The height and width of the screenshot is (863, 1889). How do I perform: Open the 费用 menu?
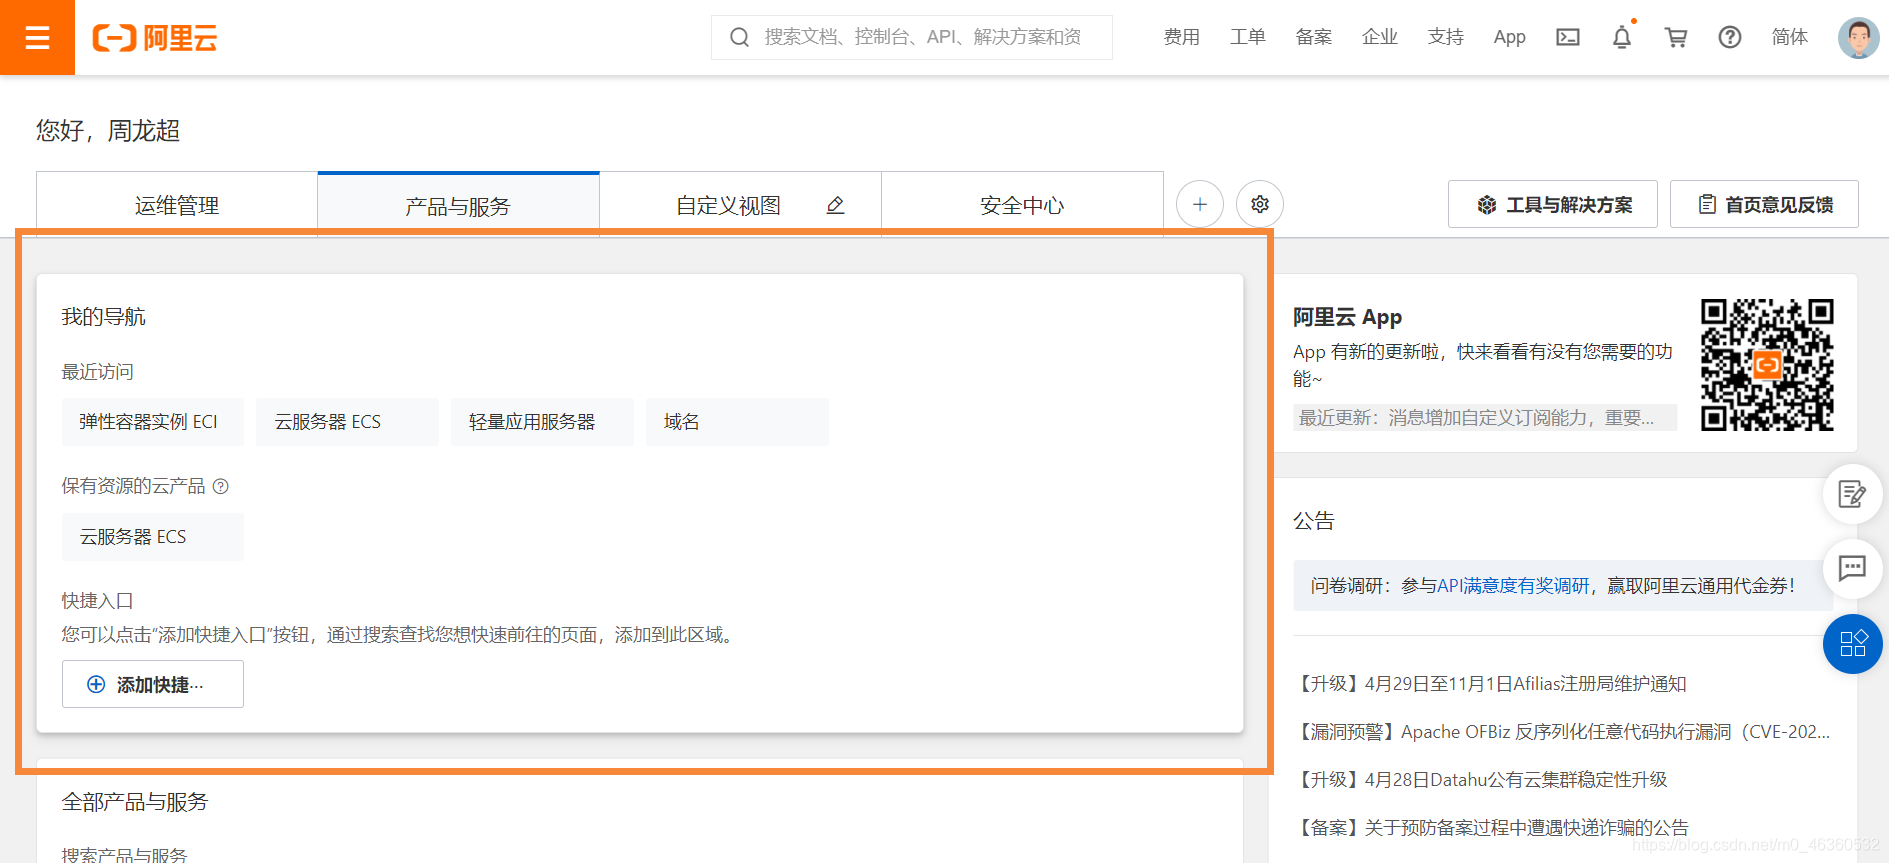point(1182,37)
